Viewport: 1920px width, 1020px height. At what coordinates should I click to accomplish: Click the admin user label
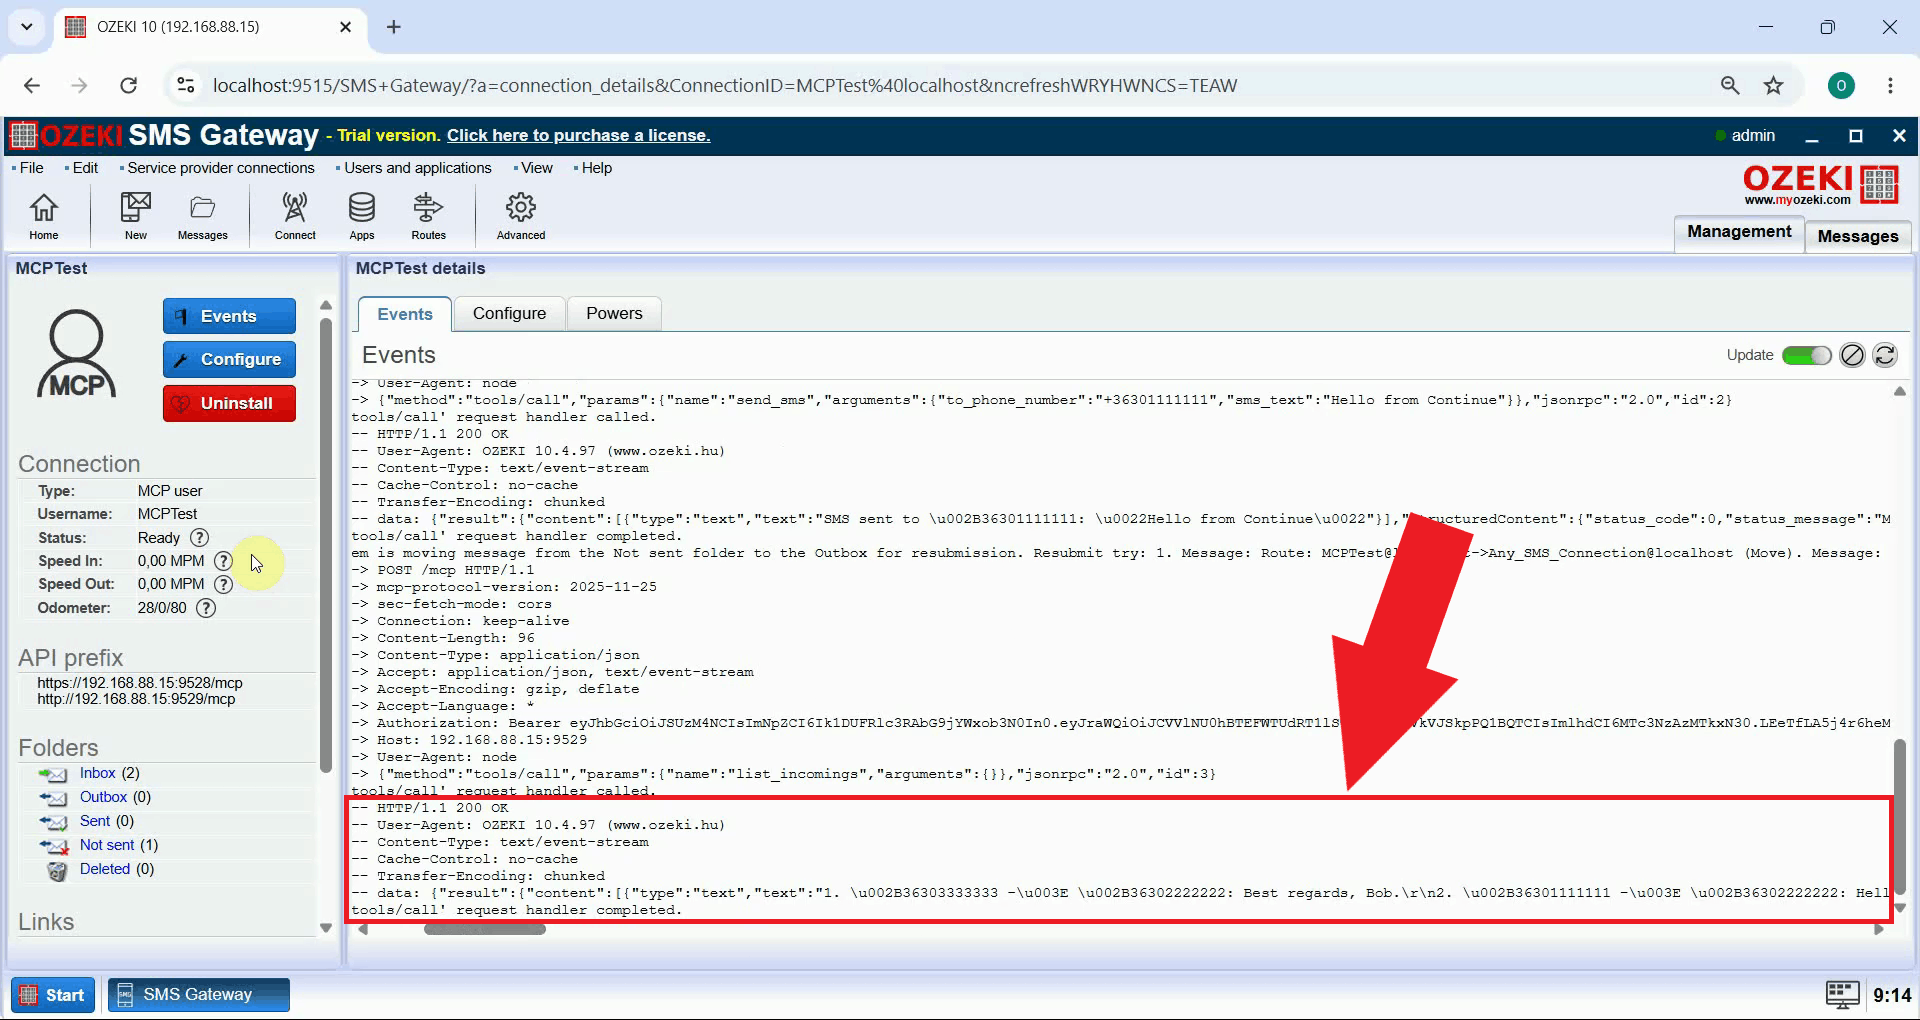pos(1753,135)
